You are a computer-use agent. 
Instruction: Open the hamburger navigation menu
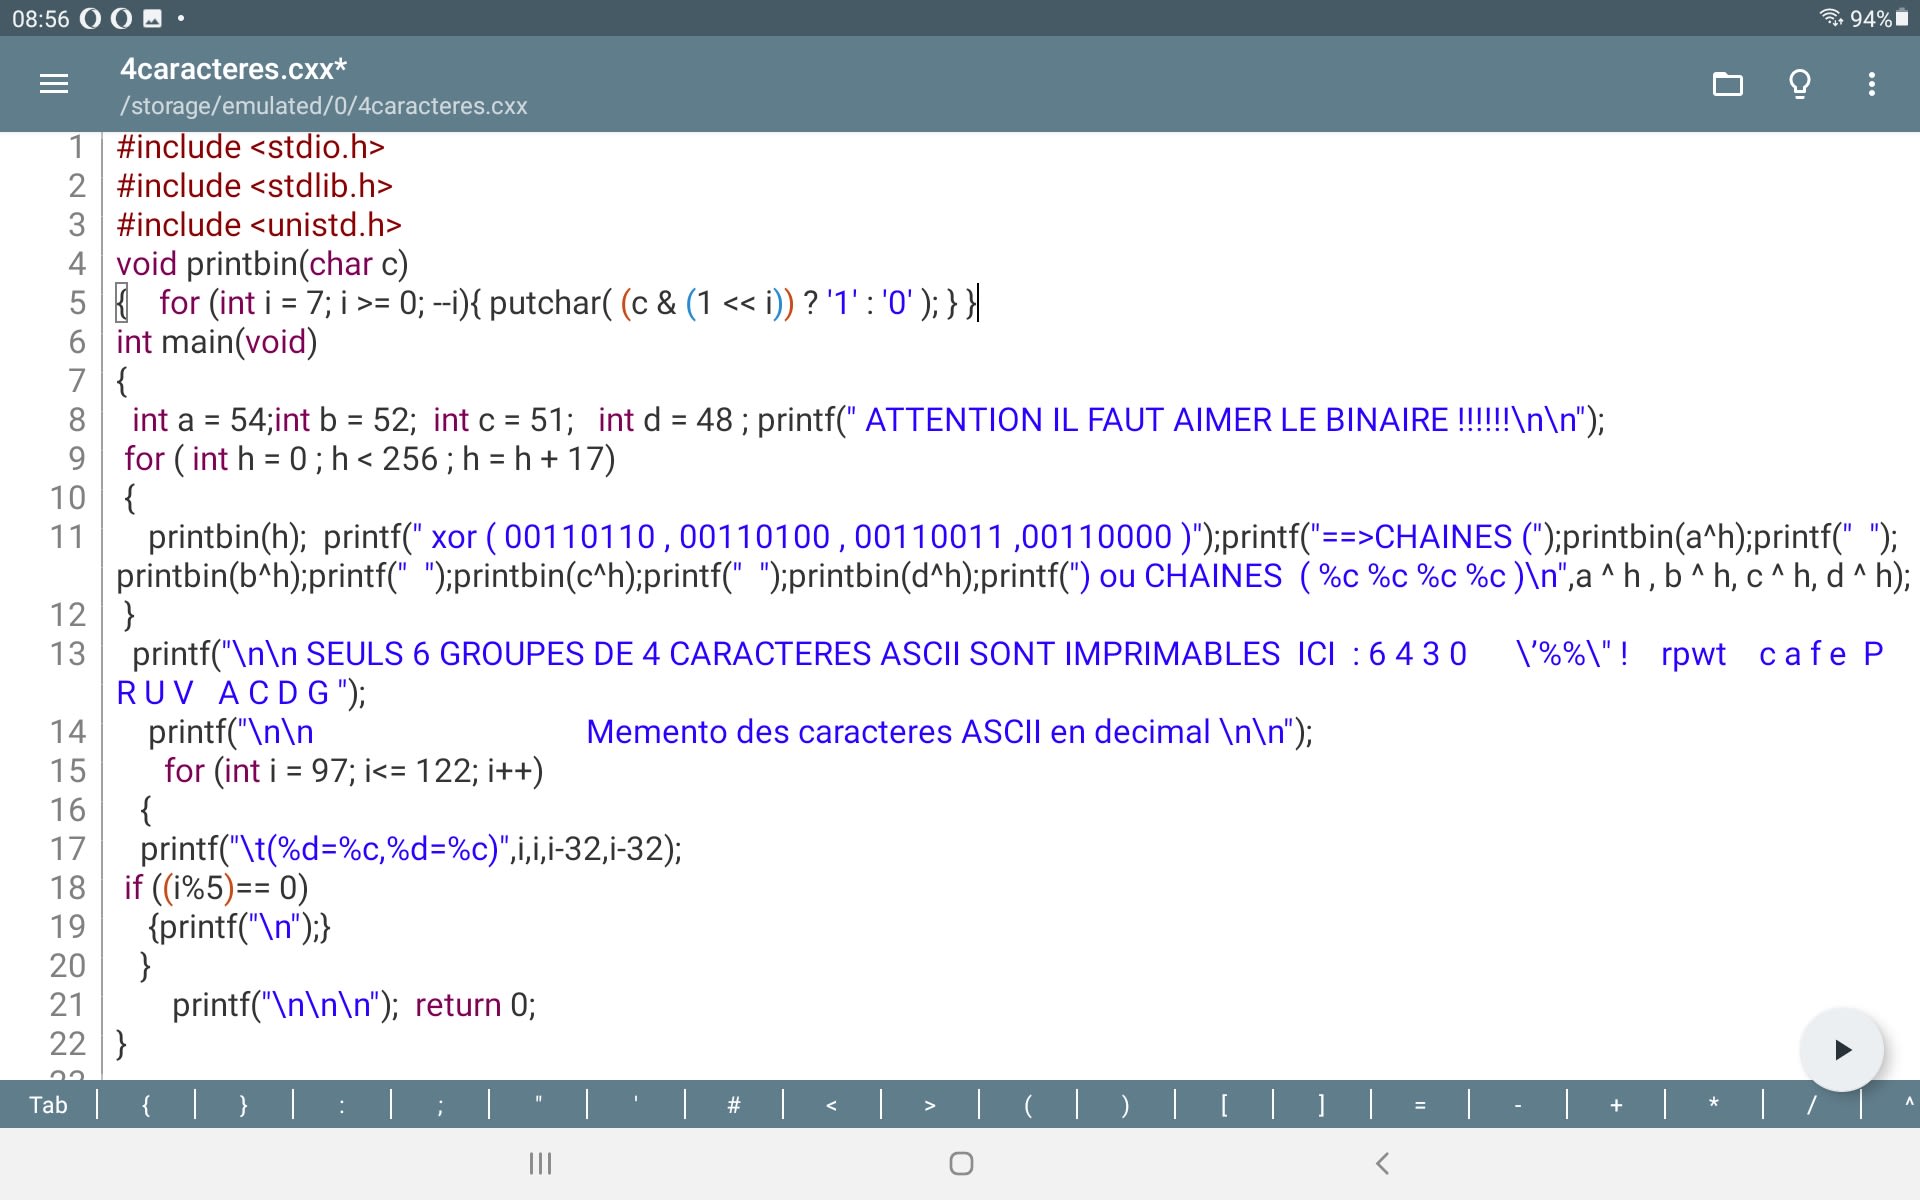pos(54,84)
